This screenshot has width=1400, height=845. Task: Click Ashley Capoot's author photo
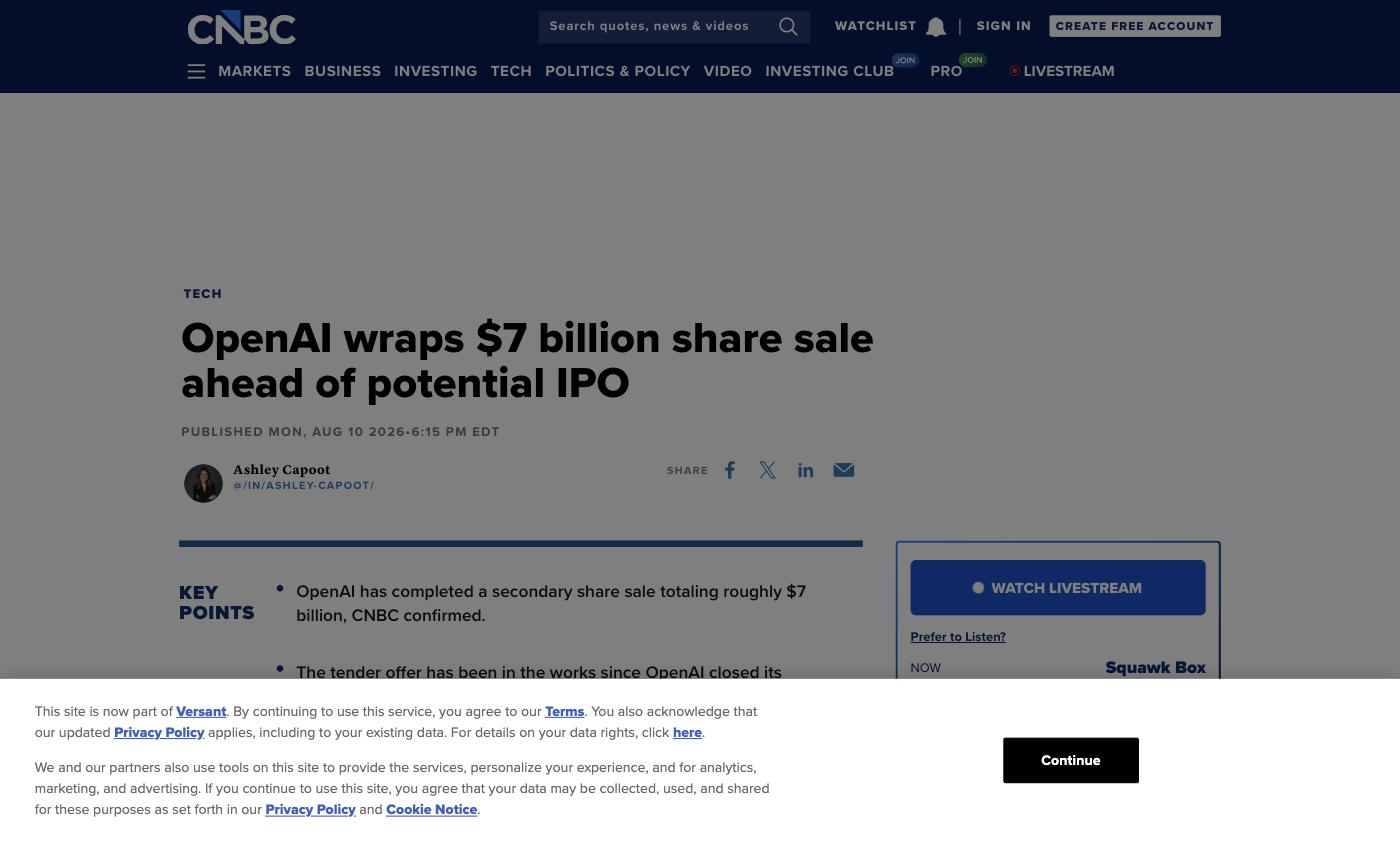point(203,483)
